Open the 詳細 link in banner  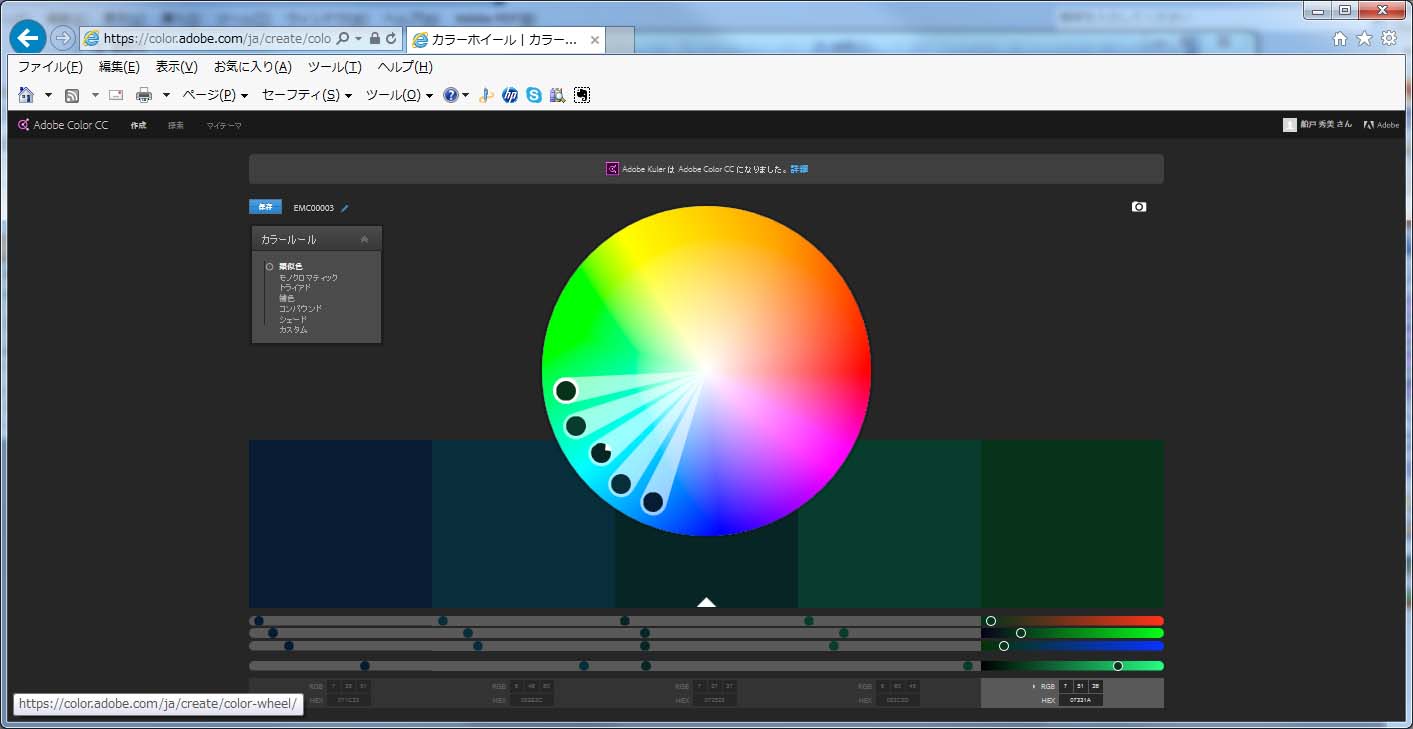(x=799, y=169)
